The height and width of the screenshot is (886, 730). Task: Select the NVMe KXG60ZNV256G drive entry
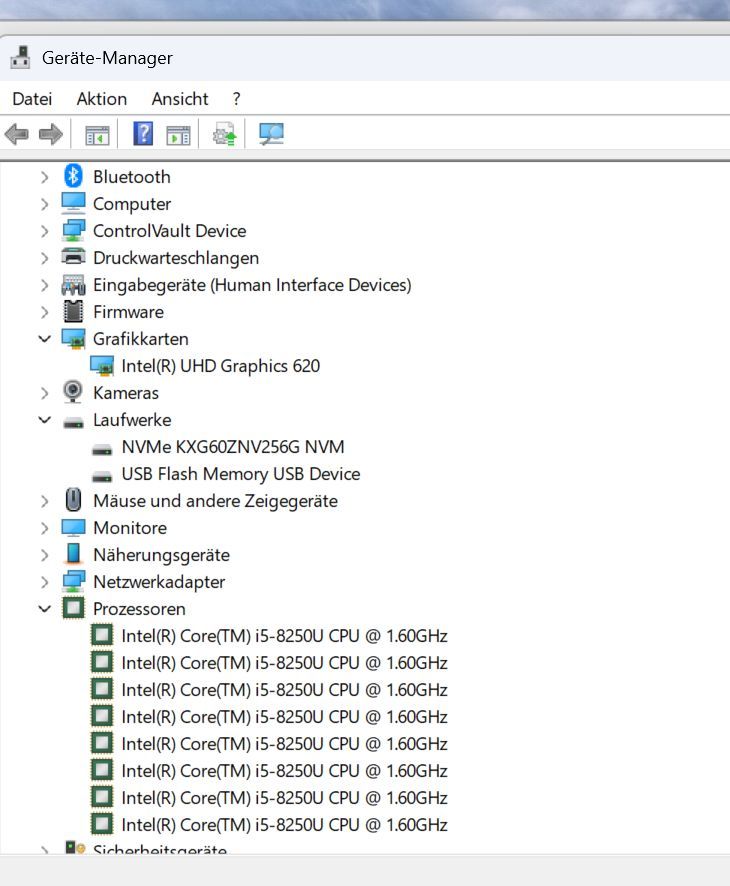[x=232, y=447]
